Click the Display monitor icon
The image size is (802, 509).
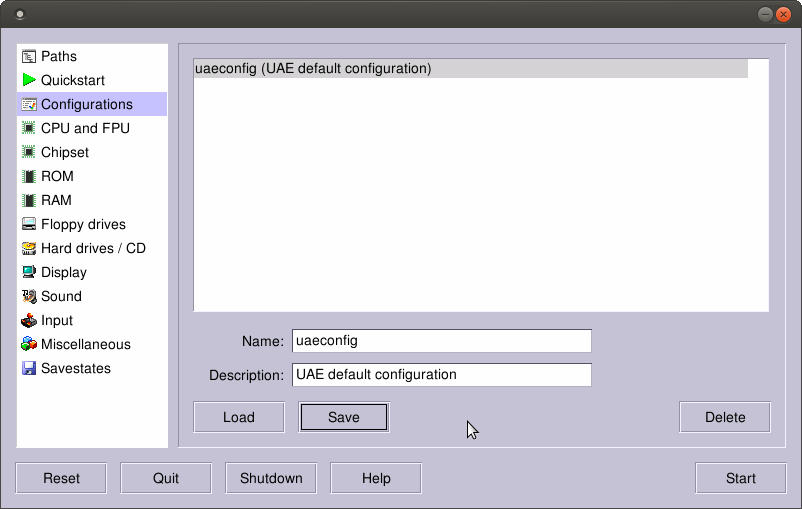tap(29, 273)
